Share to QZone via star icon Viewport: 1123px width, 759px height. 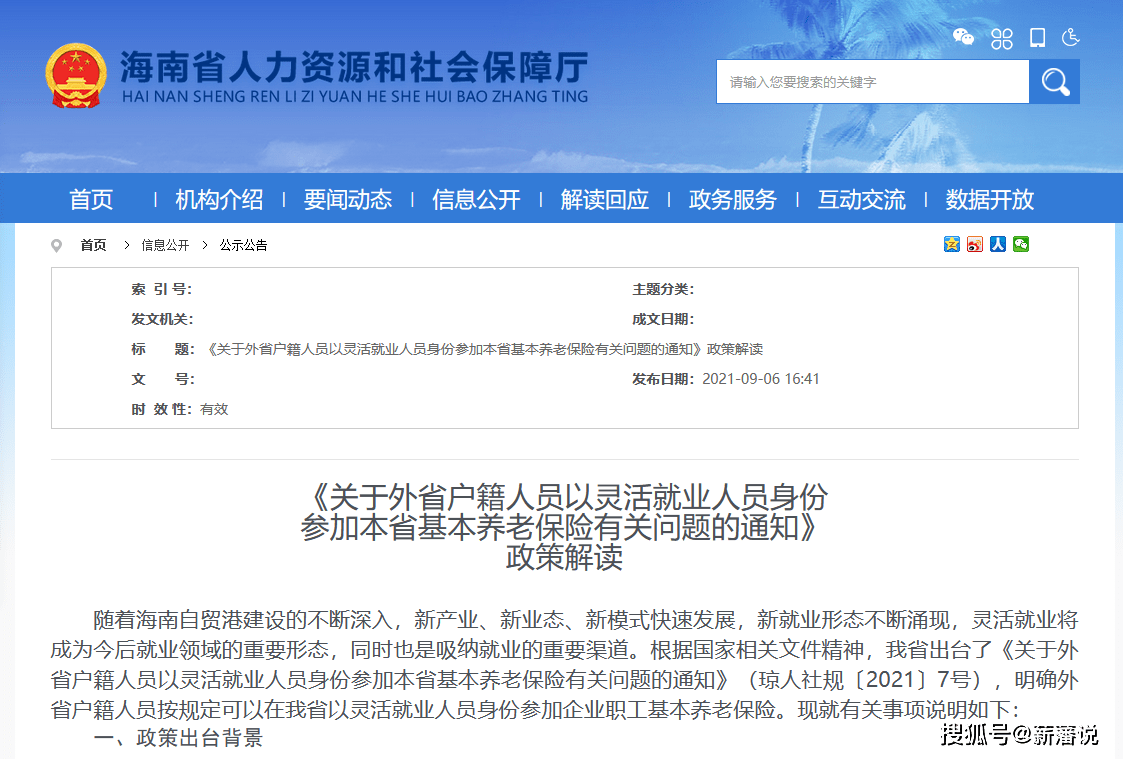point(952,244)
